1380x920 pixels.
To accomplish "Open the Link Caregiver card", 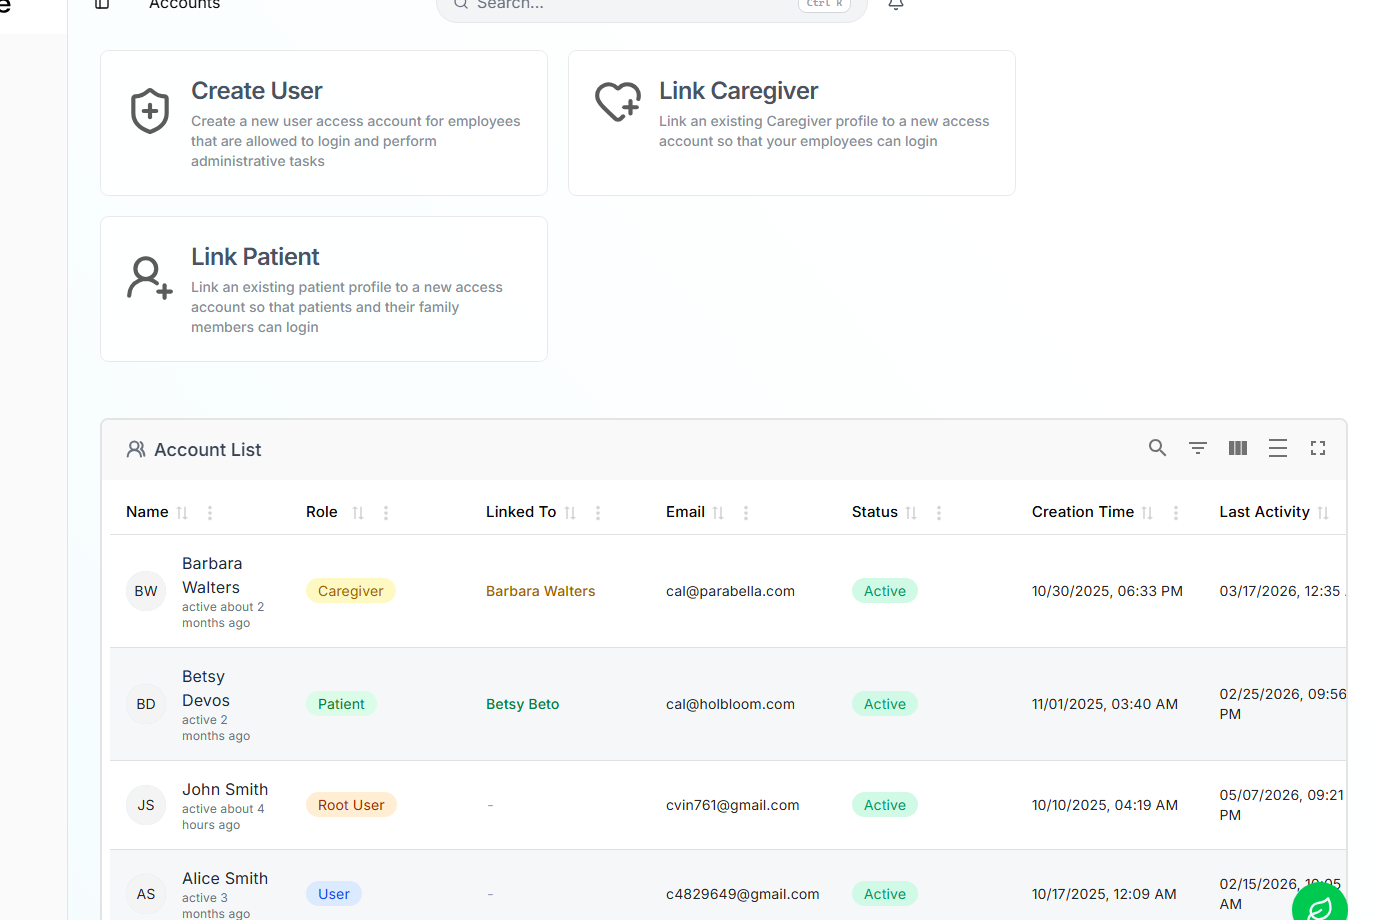I will tap(792, 123).
